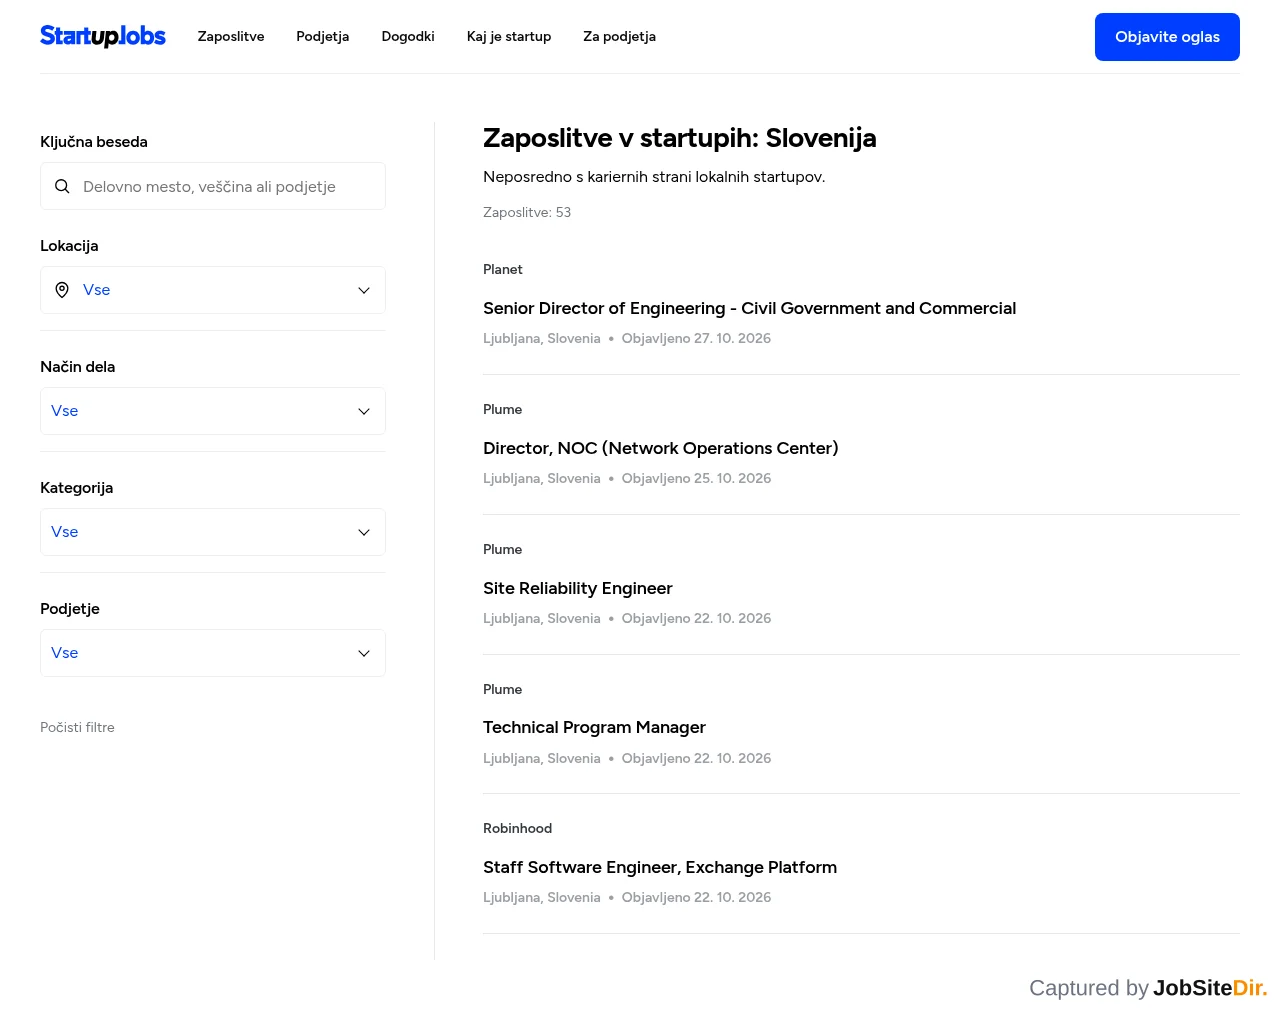The image size is (1280, 1018).
Task: Open the Zaposlitve menu item
Action: (x=231, y=36)
